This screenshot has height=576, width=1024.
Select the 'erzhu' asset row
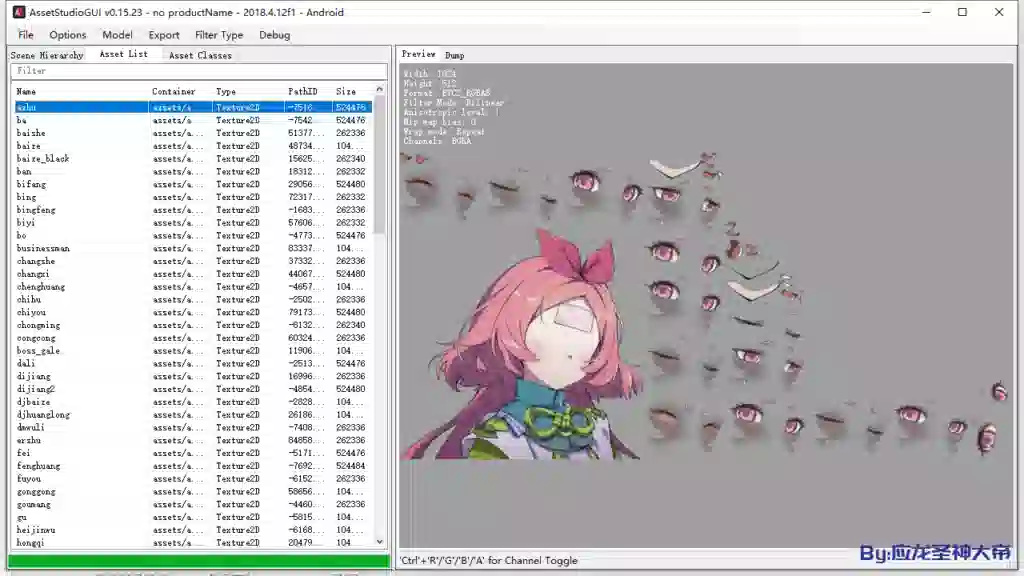193,440
